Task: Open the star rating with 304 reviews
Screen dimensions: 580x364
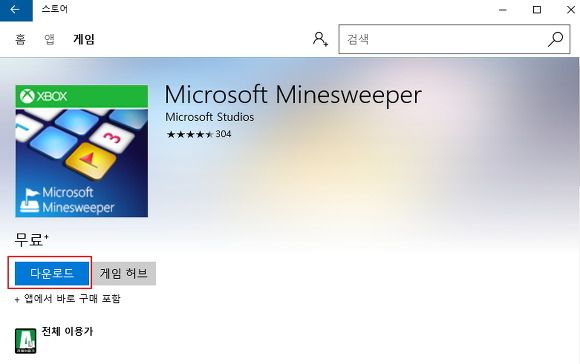Action: click(x=199, y=134)
